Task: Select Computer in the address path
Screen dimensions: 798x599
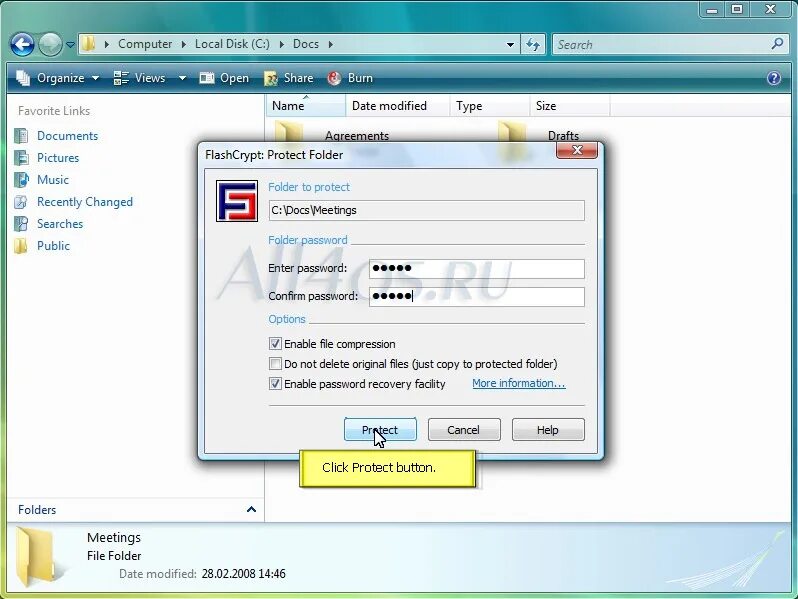Action: pos(145,44)
